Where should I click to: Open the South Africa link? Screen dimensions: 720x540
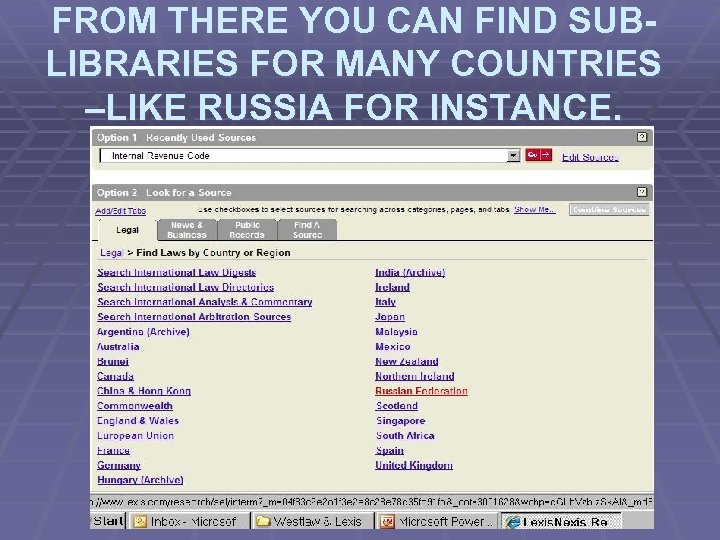(x=405, y=435)
